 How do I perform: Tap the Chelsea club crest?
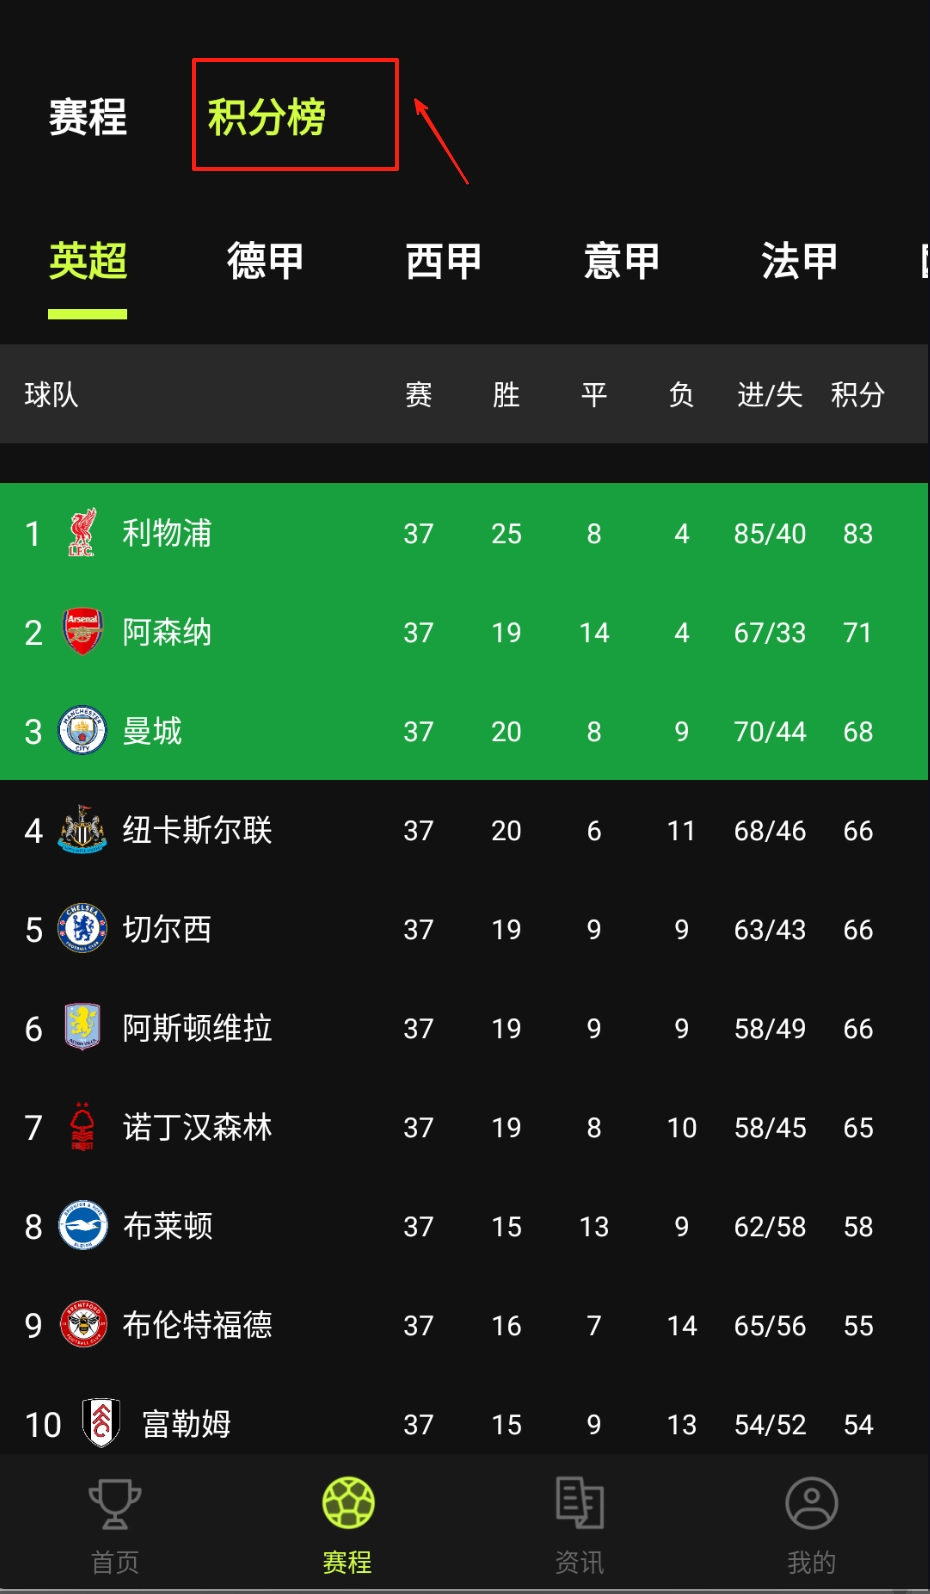pyautogui.click(x=82, y=929)
